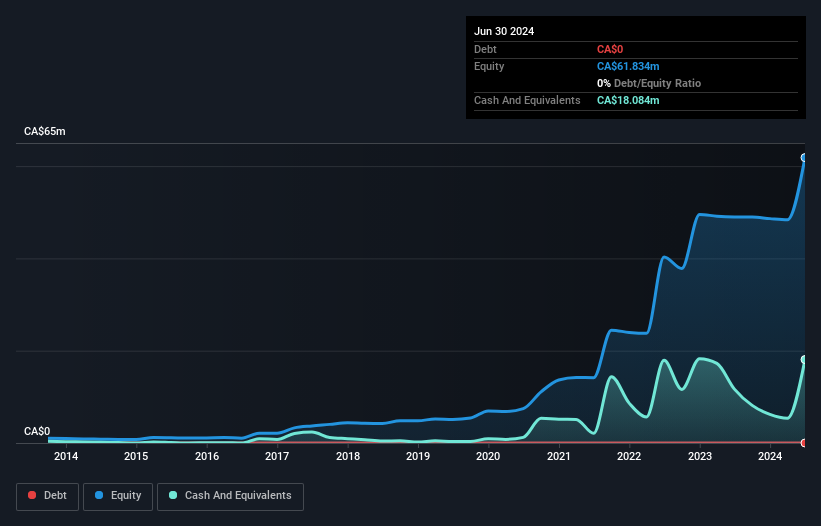Click the 2015 x-axis label
The width and height of the screenshot is (821, 526).
pos(136,456)
